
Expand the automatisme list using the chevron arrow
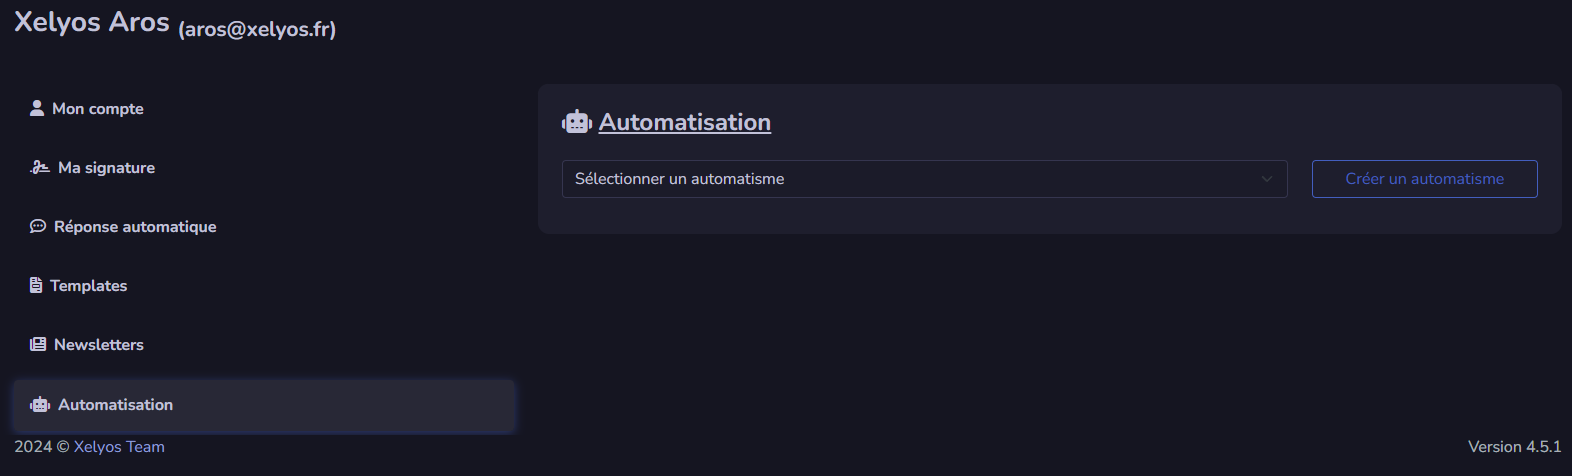tap(1267, 179)
